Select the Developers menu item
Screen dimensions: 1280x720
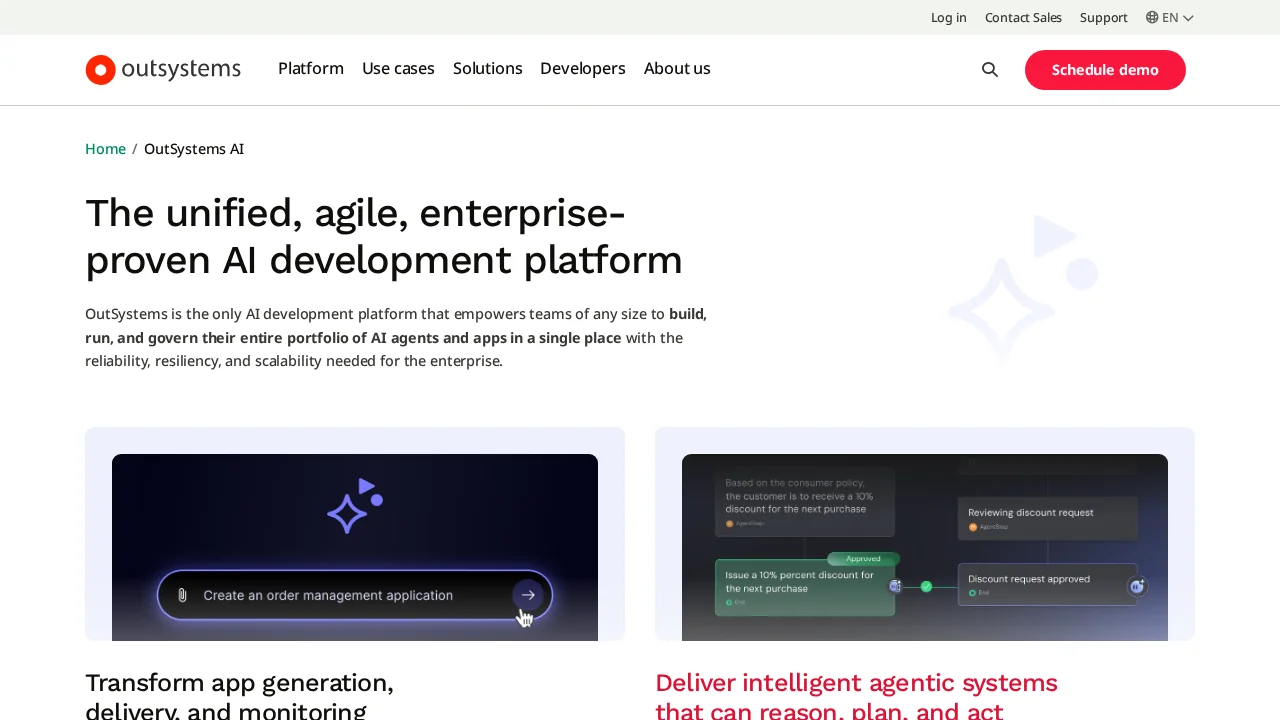point(583,69)
